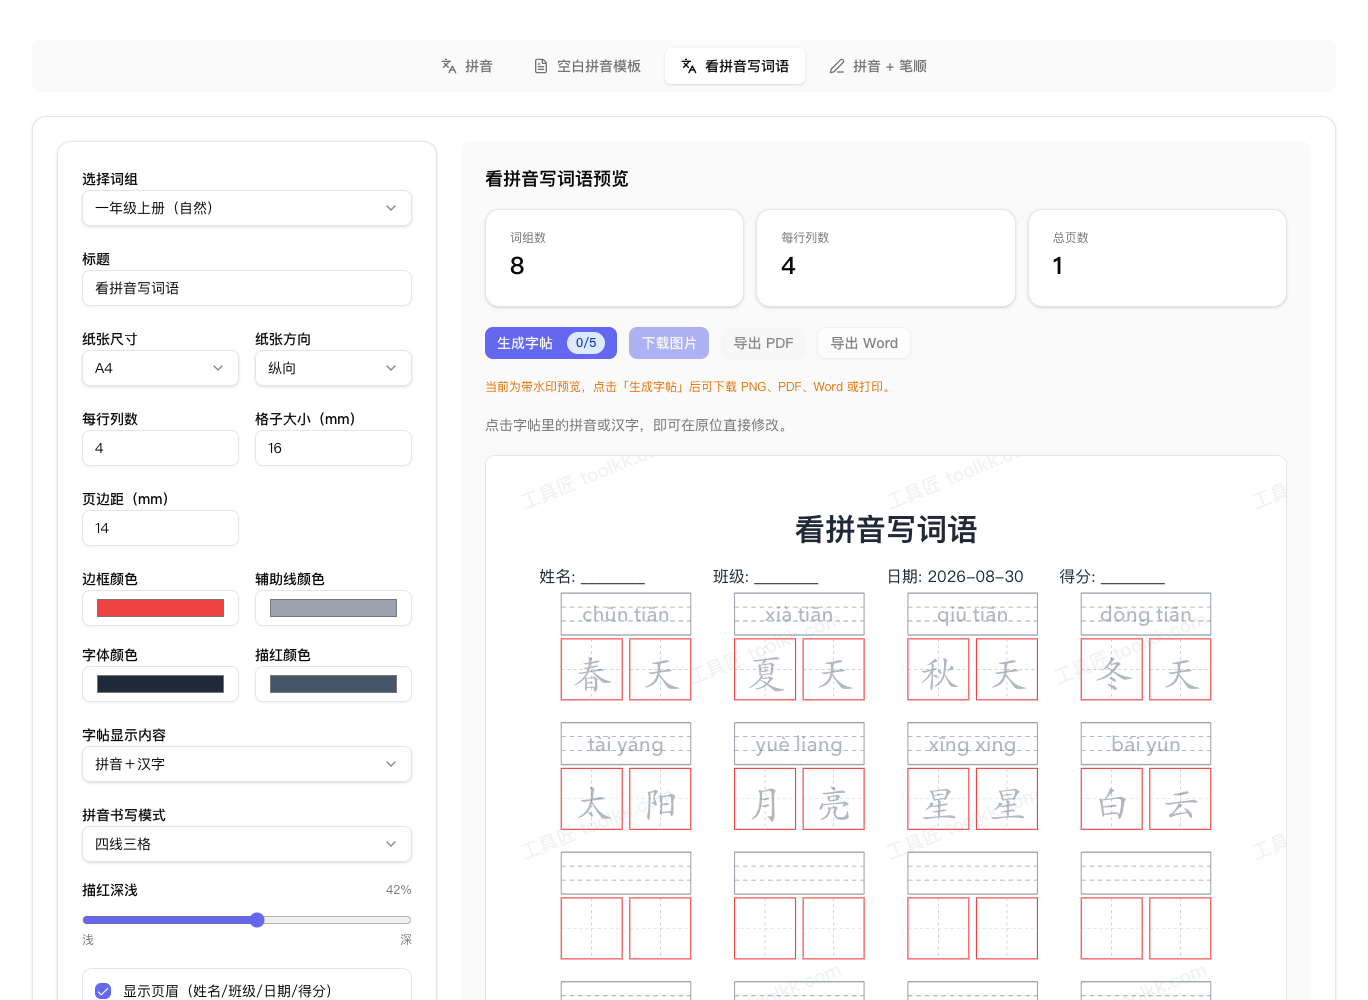Edit the character cell 夏

click(x=765, y=669)
